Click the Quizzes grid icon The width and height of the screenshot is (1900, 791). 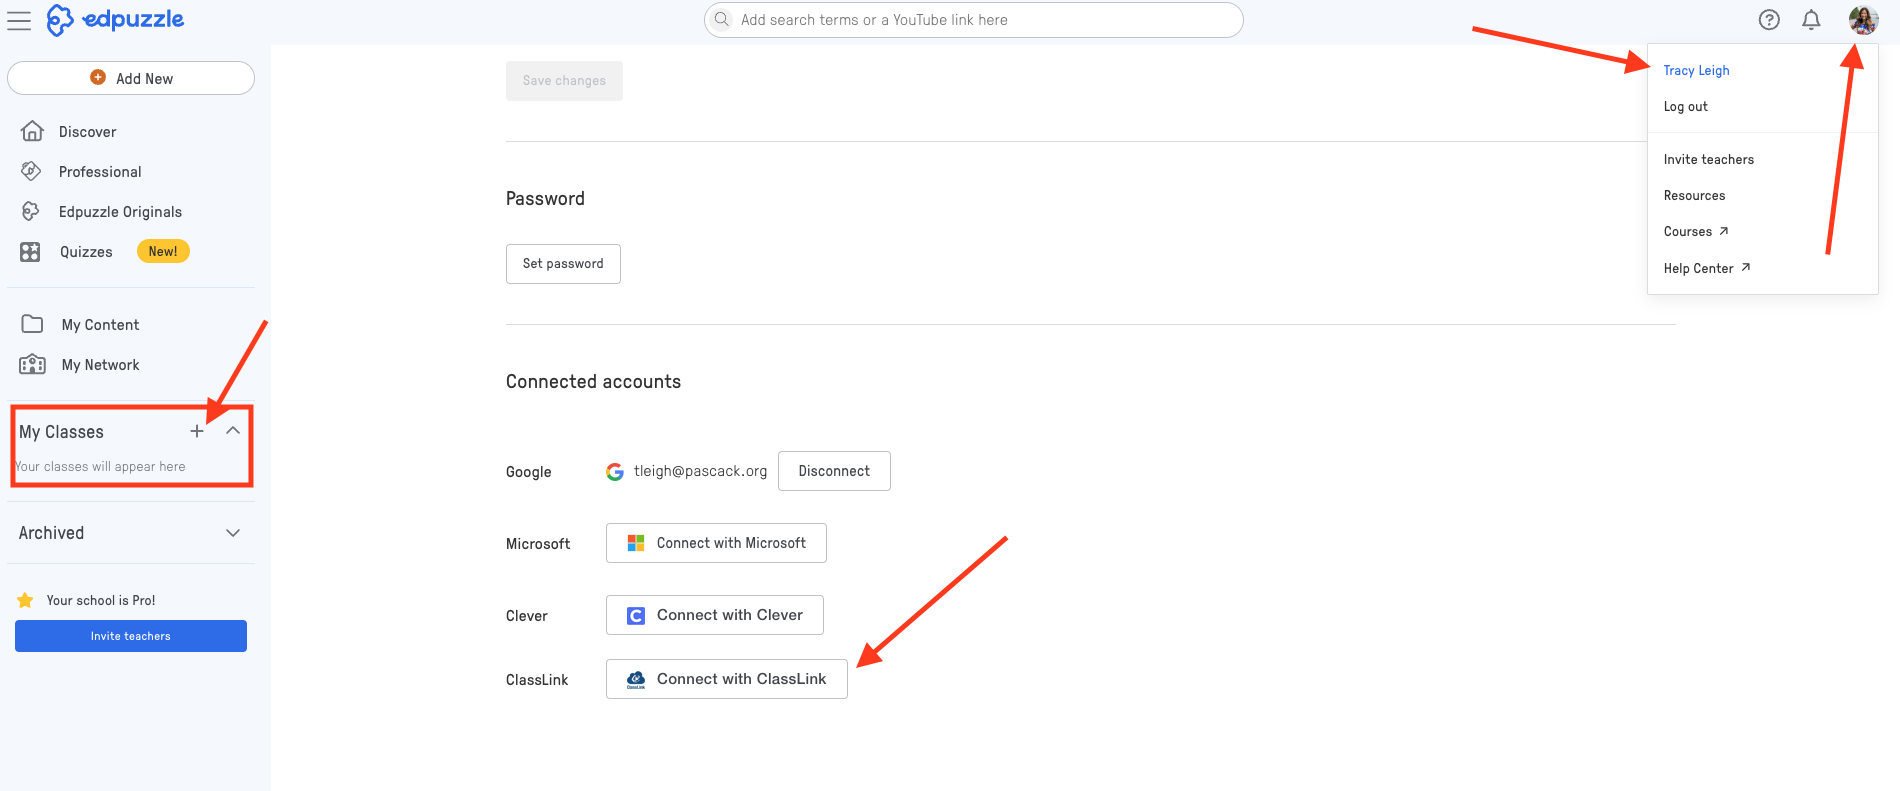[31, 252]
